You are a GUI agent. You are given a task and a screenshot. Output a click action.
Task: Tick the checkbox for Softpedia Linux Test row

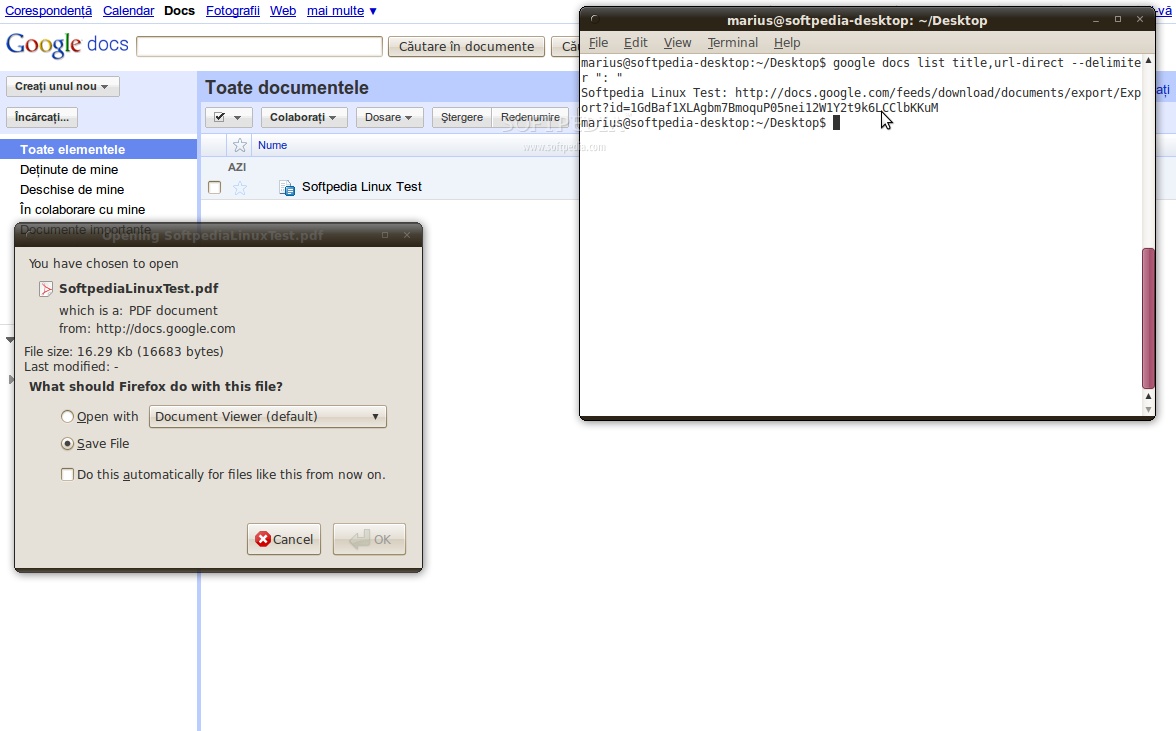[x=214, y=187]
